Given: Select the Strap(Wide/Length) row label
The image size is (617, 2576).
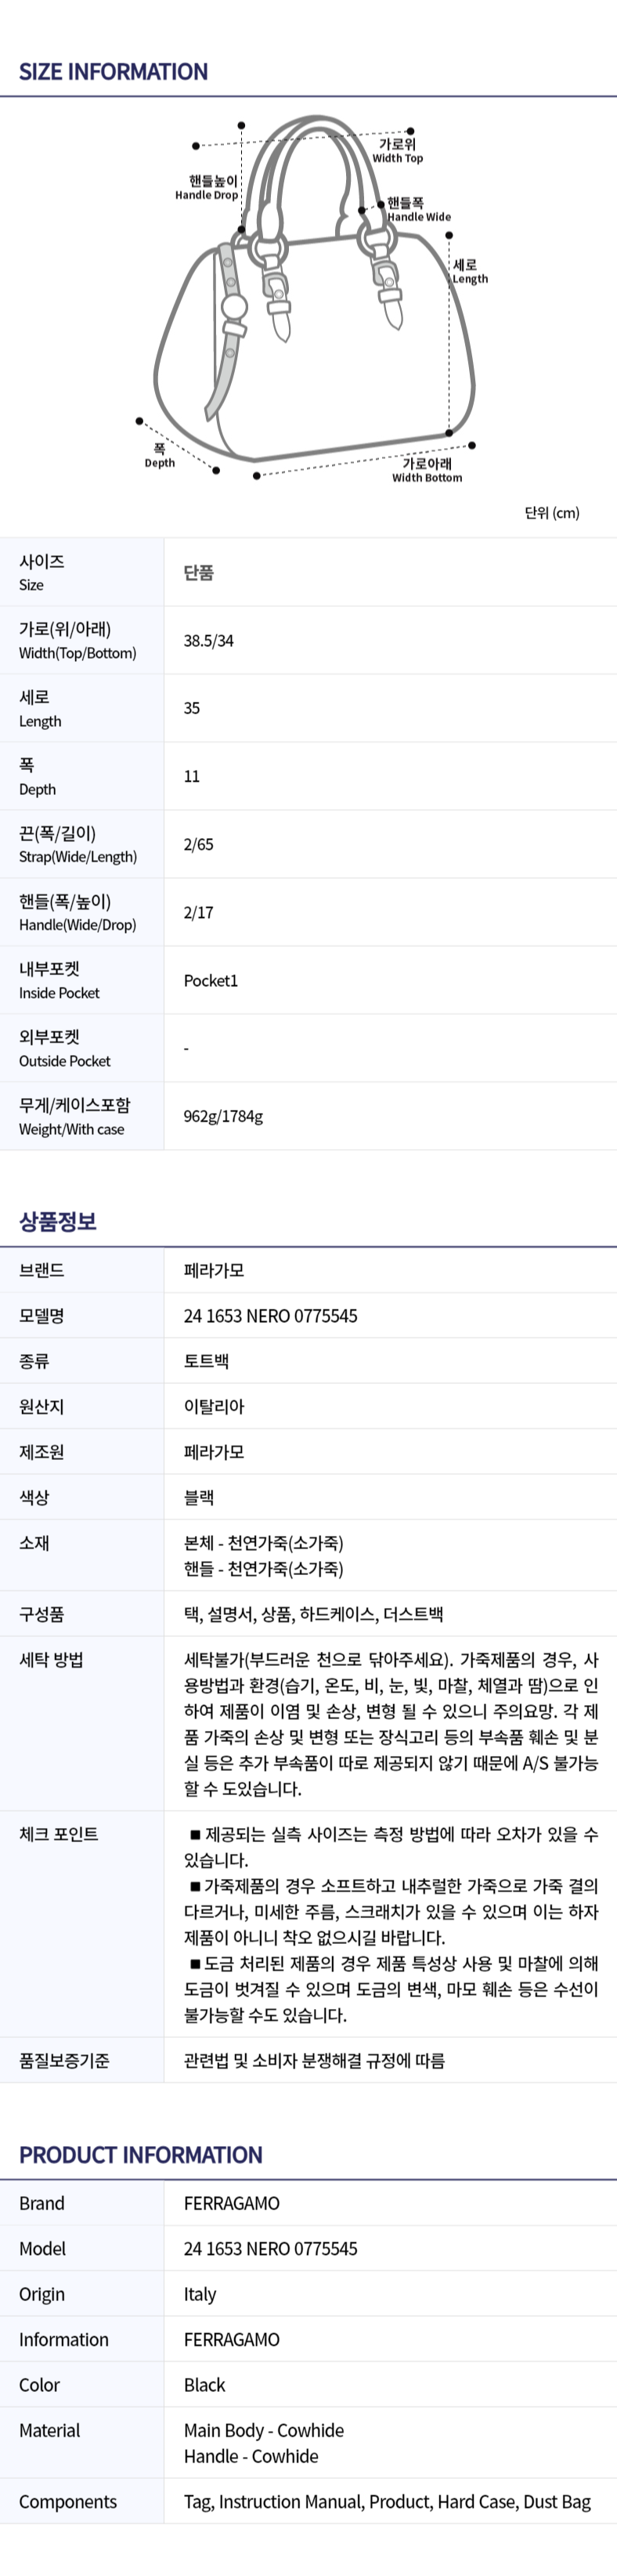Looking at the screenshot, I should (x=78, y=844).
